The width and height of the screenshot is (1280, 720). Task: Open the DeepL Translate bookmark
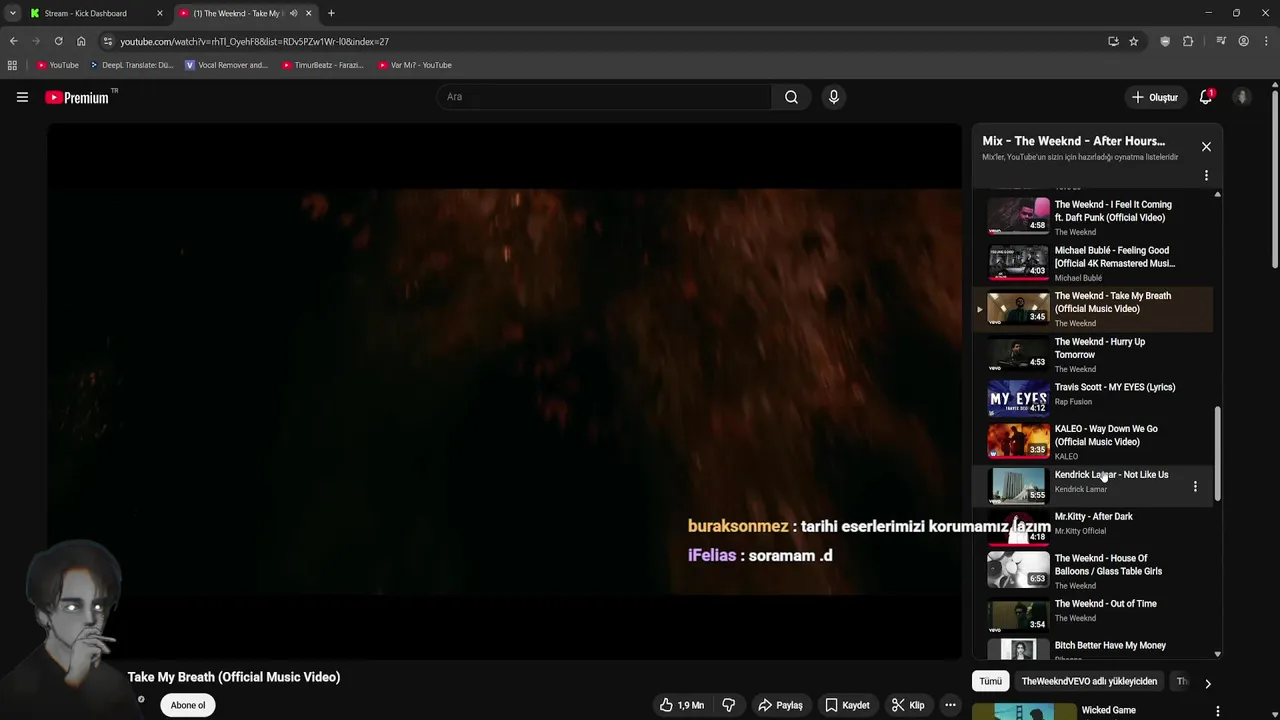click(x=131, y=65)
